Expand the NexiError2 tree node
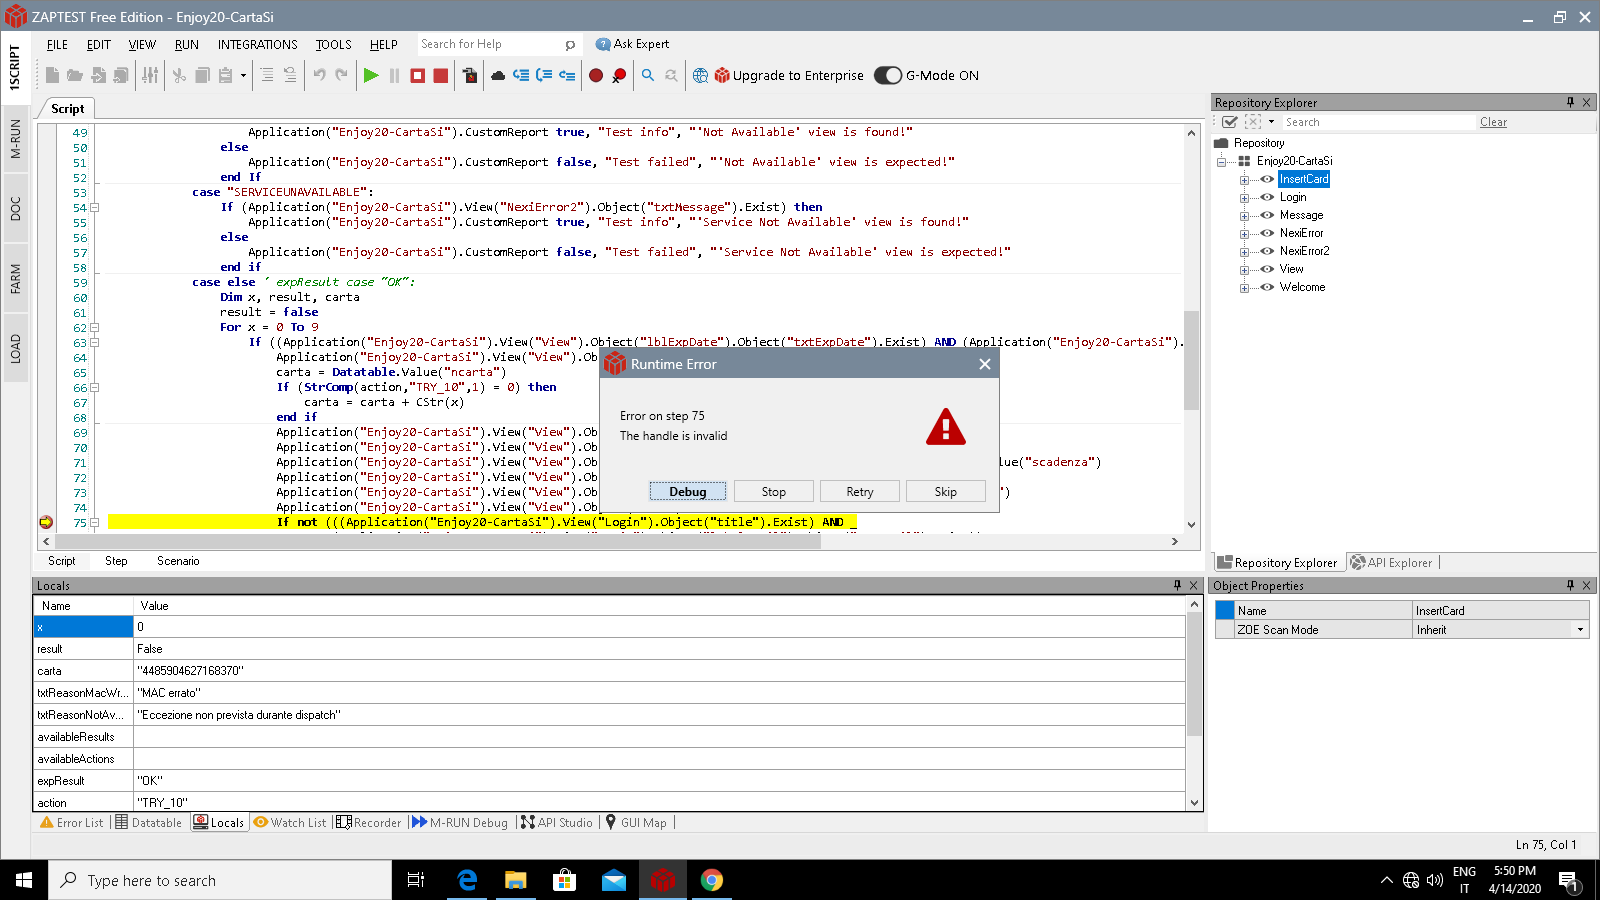The width and height of the screenshot is (1600, 900). [1243, 251]
